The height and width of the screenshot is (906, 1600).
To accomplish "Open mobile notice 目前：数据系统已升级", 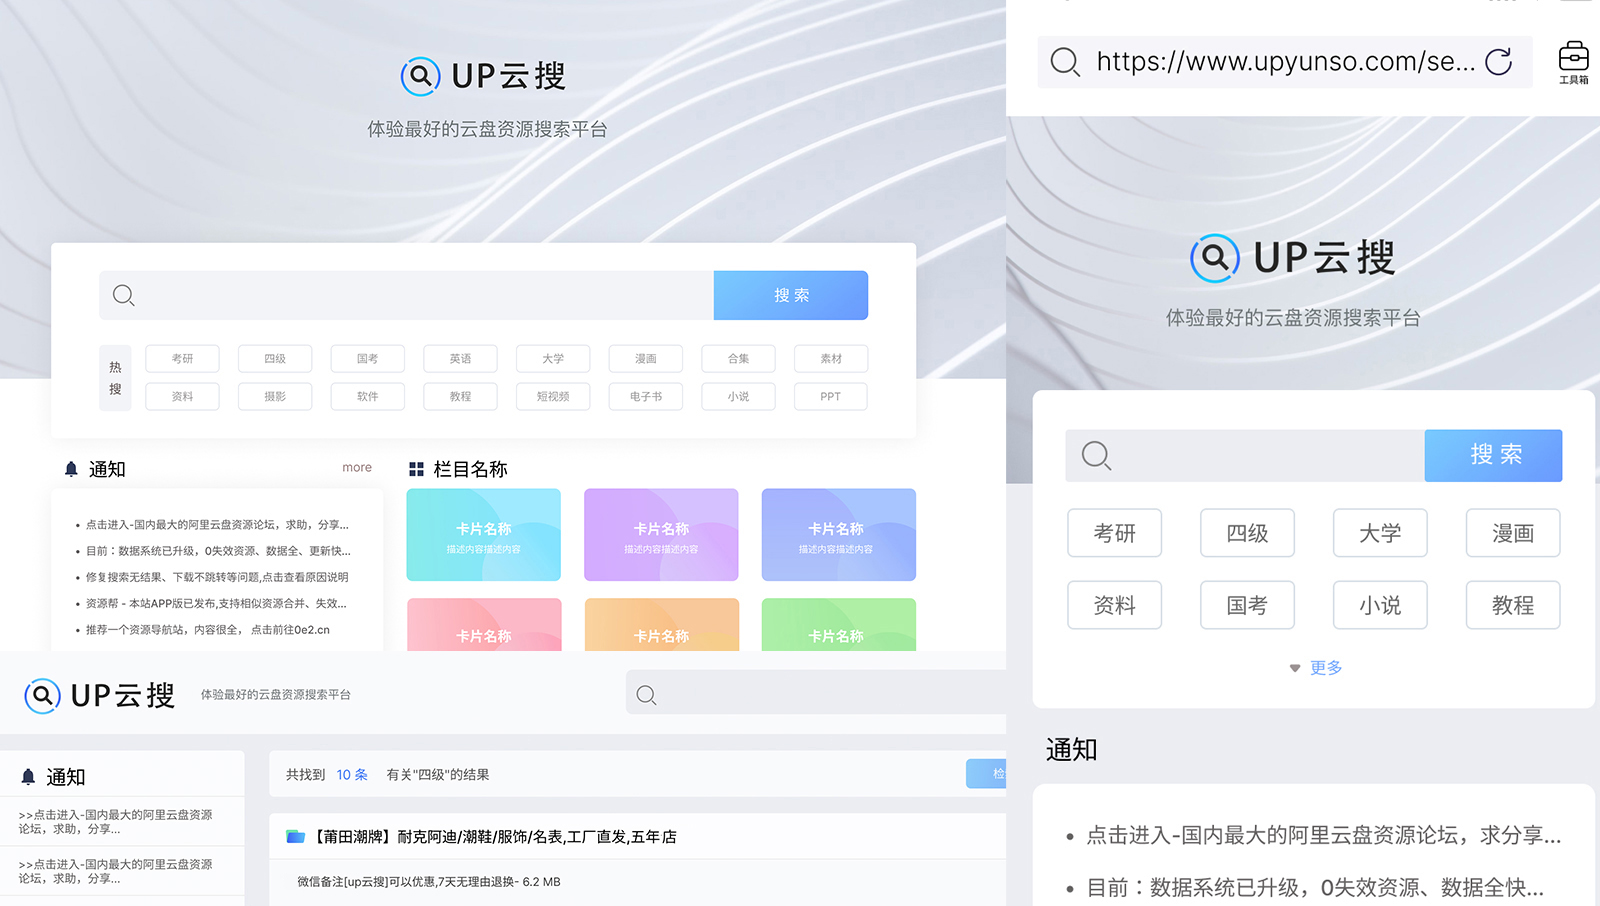I will coord(1315,887).
